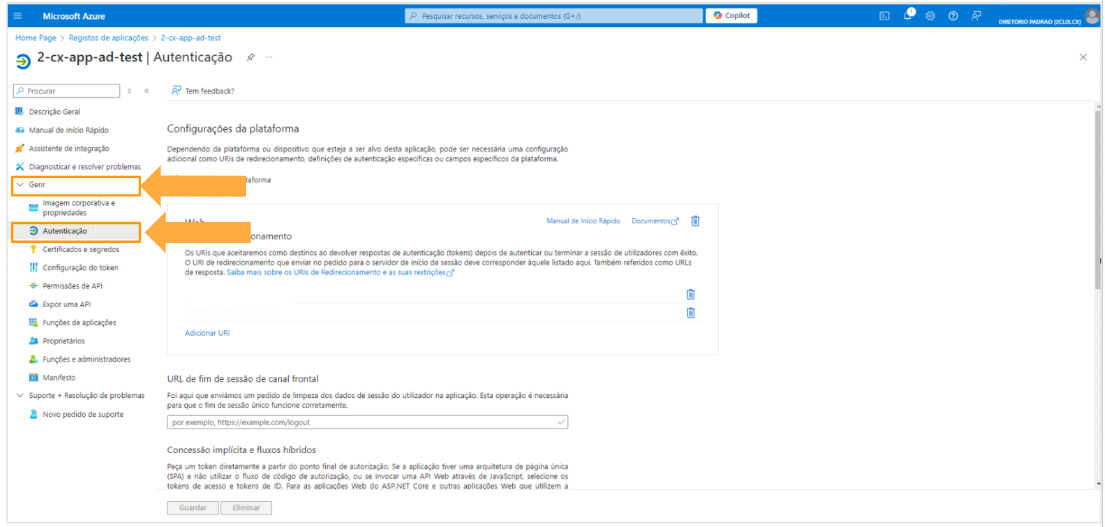Image resolution: width=1105 pixels, height=527 pixels.
Task: Collapse the sidebar with double chevron
Action: [x=147, y=91]
